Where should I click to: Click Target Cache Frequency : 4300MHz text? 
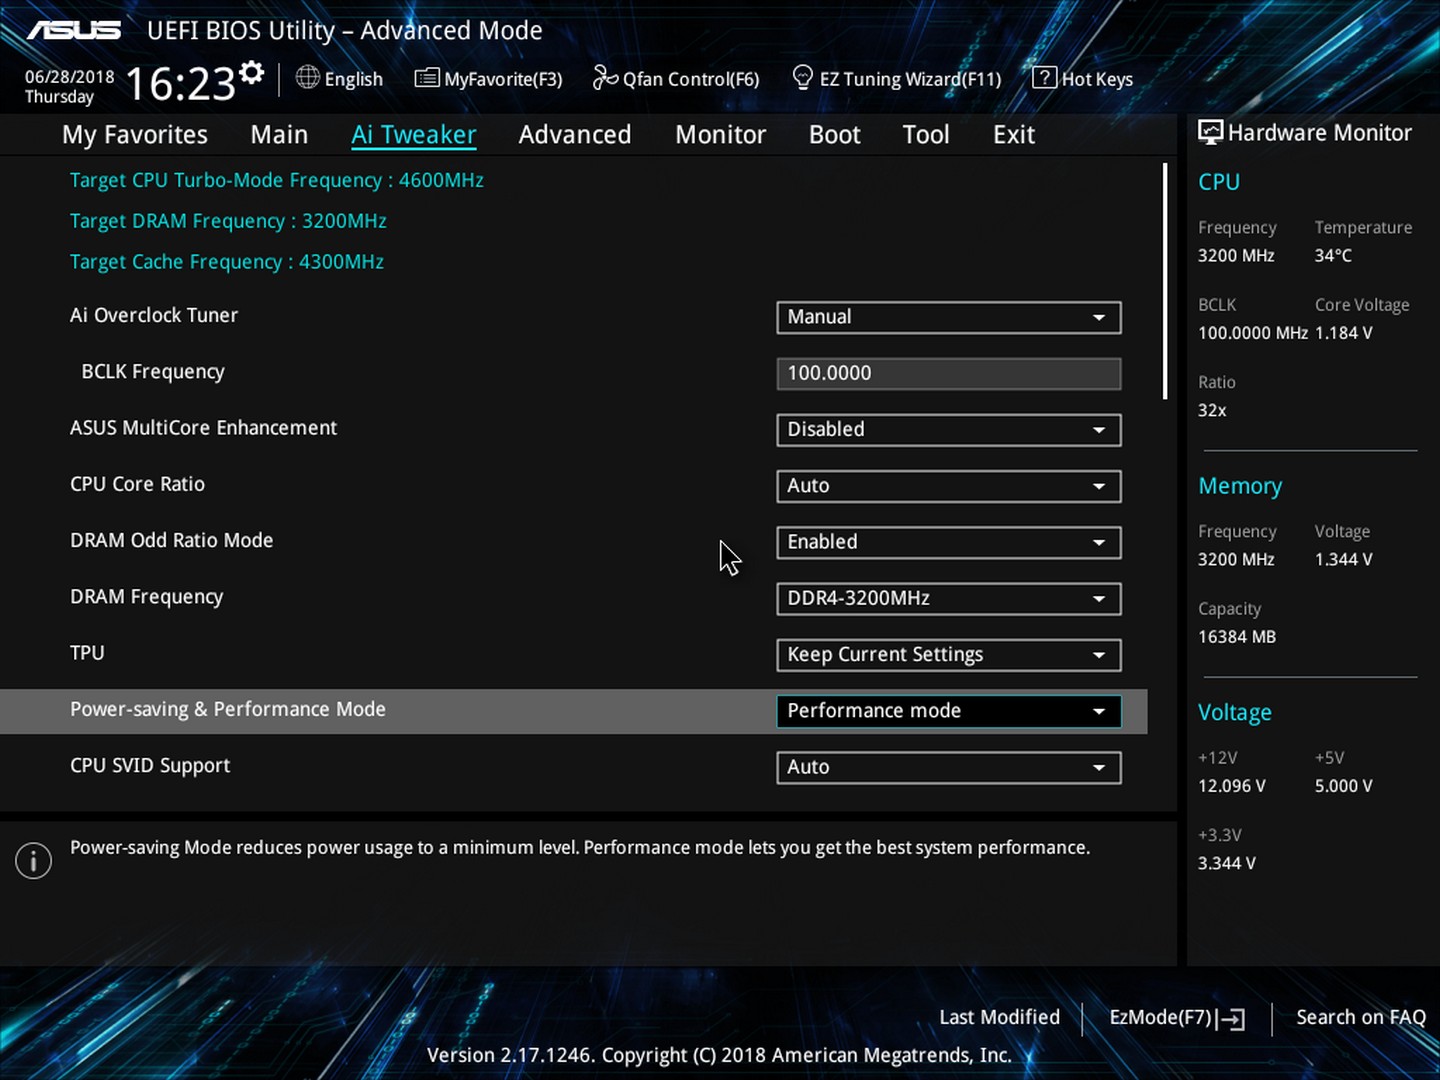click(x=227, y=262)
